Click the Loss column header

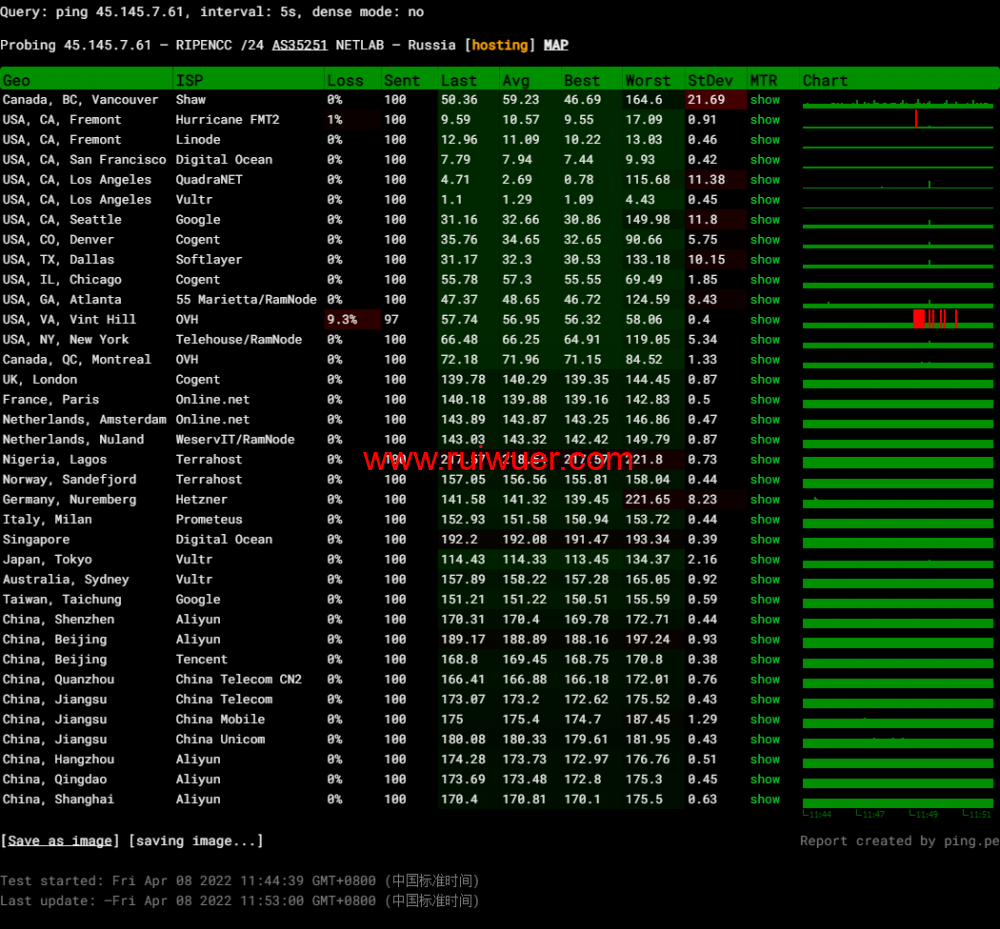(345, 80)
